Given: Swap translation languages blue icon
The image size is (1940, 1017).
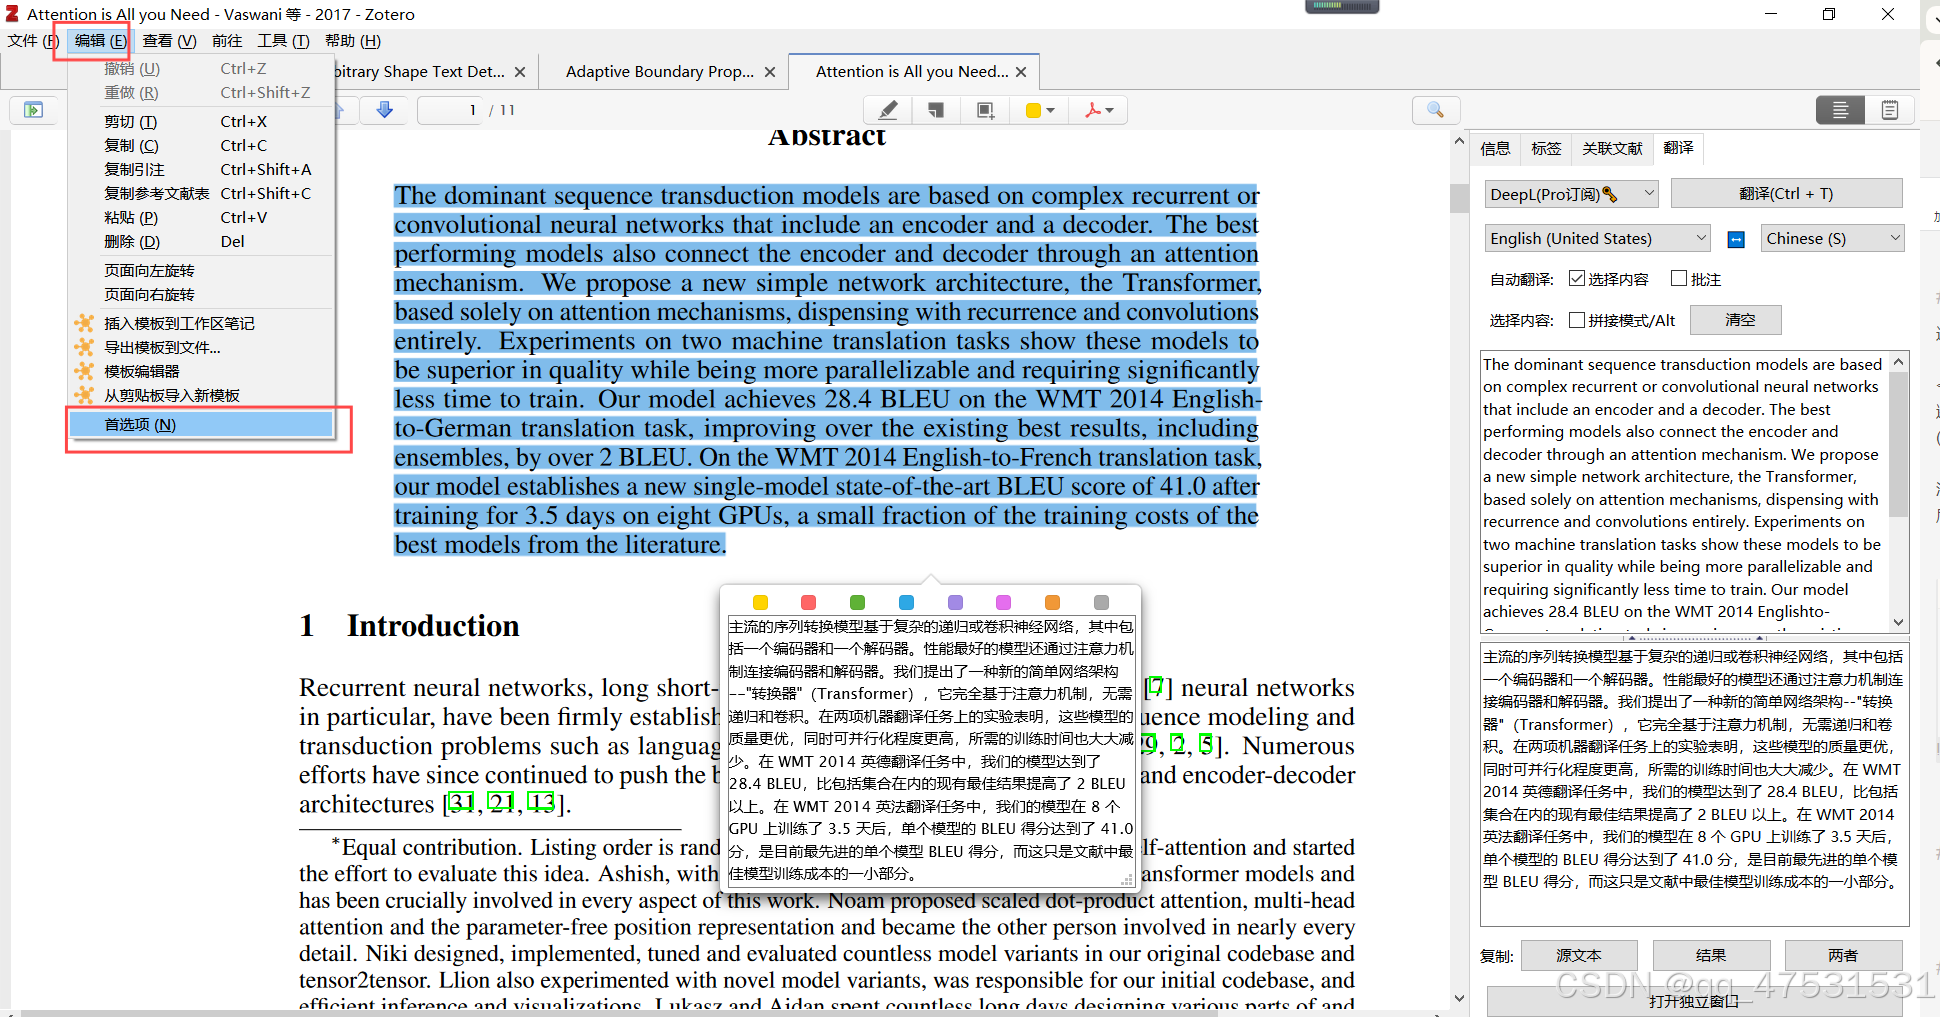Looking at the screenshot, I should (1736, 239).
